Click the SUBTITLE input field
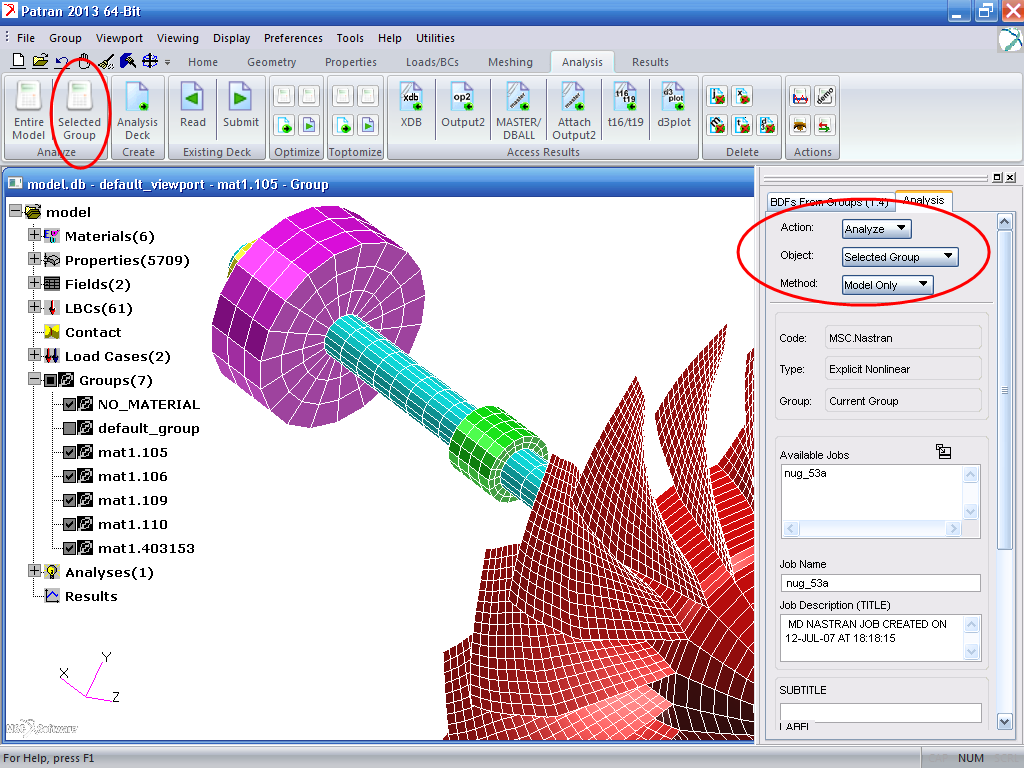The image size is (1024, 768). coord(880,712)
